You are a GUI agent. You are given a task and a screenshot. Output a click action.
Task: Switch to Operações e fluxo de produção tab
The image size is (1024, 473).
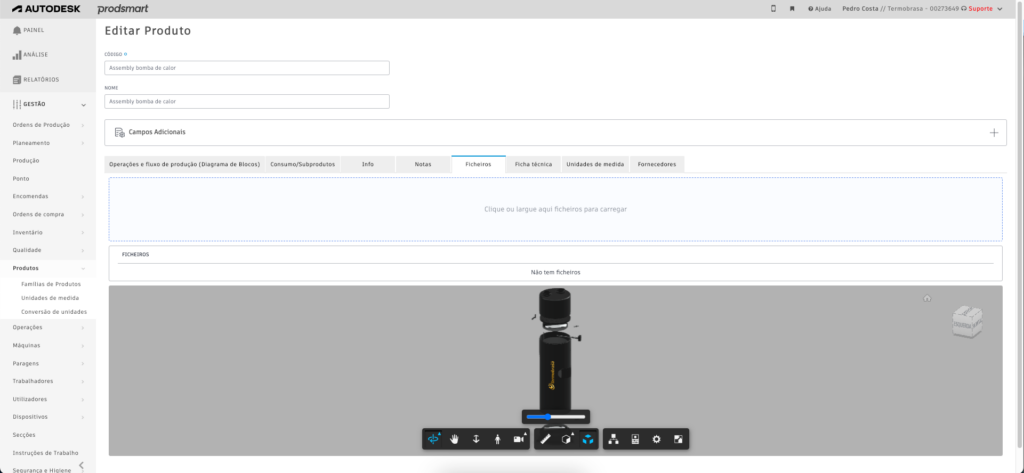click(x=185, y=165)
